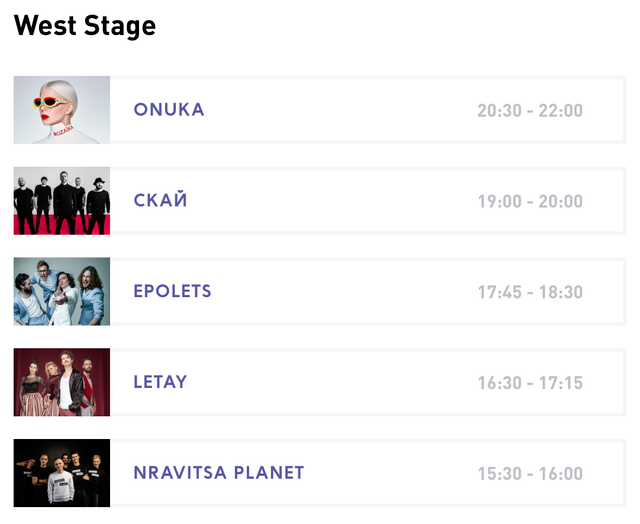Image resolution: width=640 pixels, height=524 pixels.
Task: Open the ONUKA artist name link
Action: 169,110
